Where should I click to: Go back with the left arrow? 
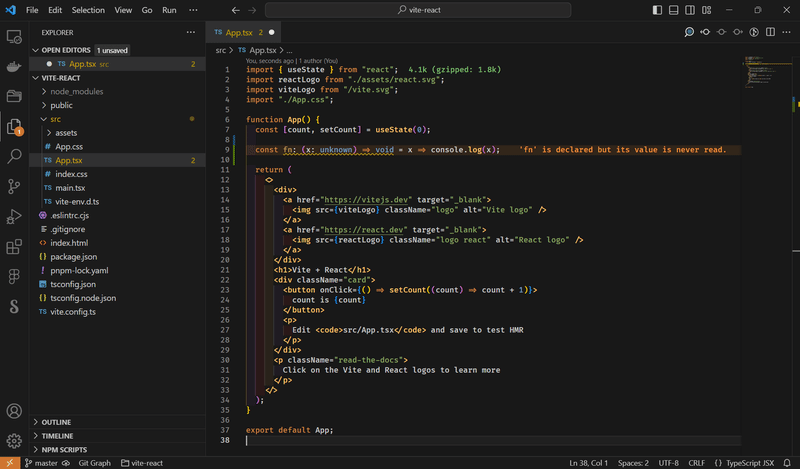click(x=235, y=10)
